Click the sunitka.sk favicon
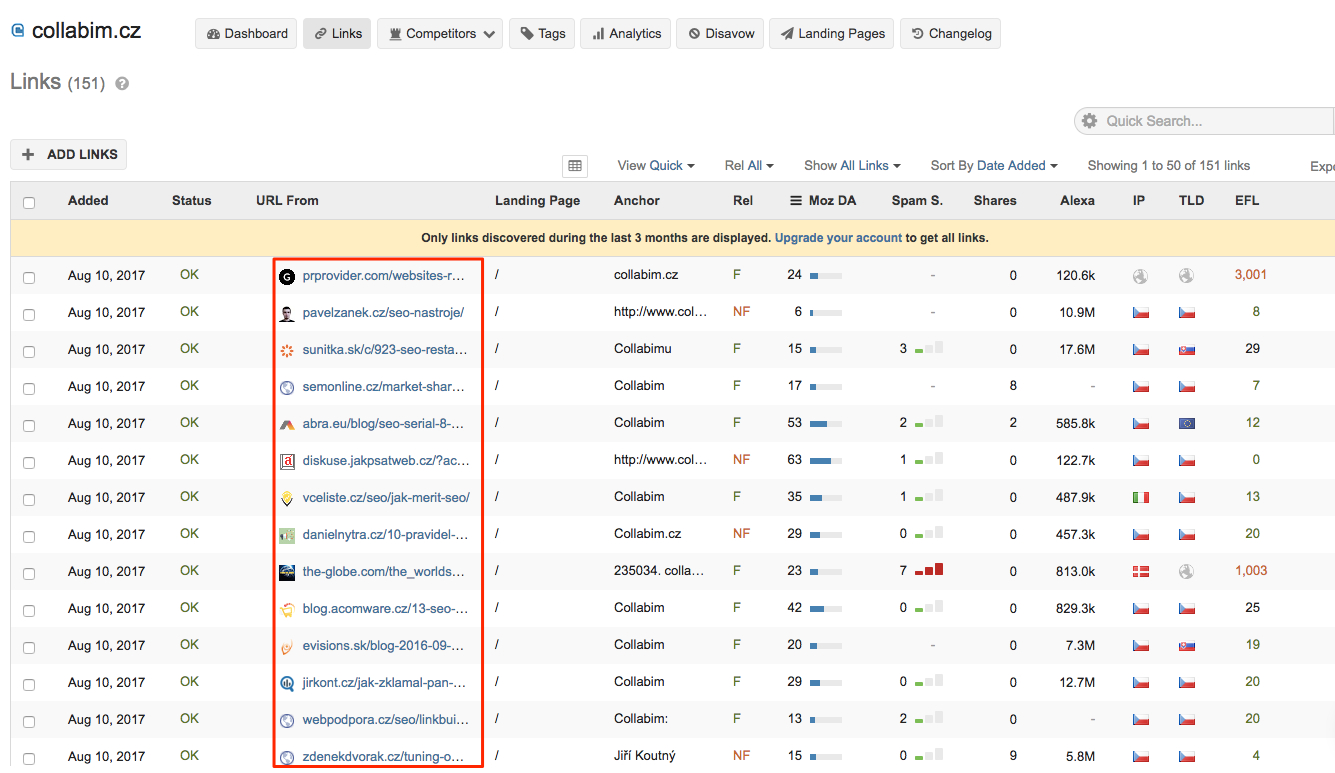Viewport: 1335px width, 773px height. coord(287,350)
